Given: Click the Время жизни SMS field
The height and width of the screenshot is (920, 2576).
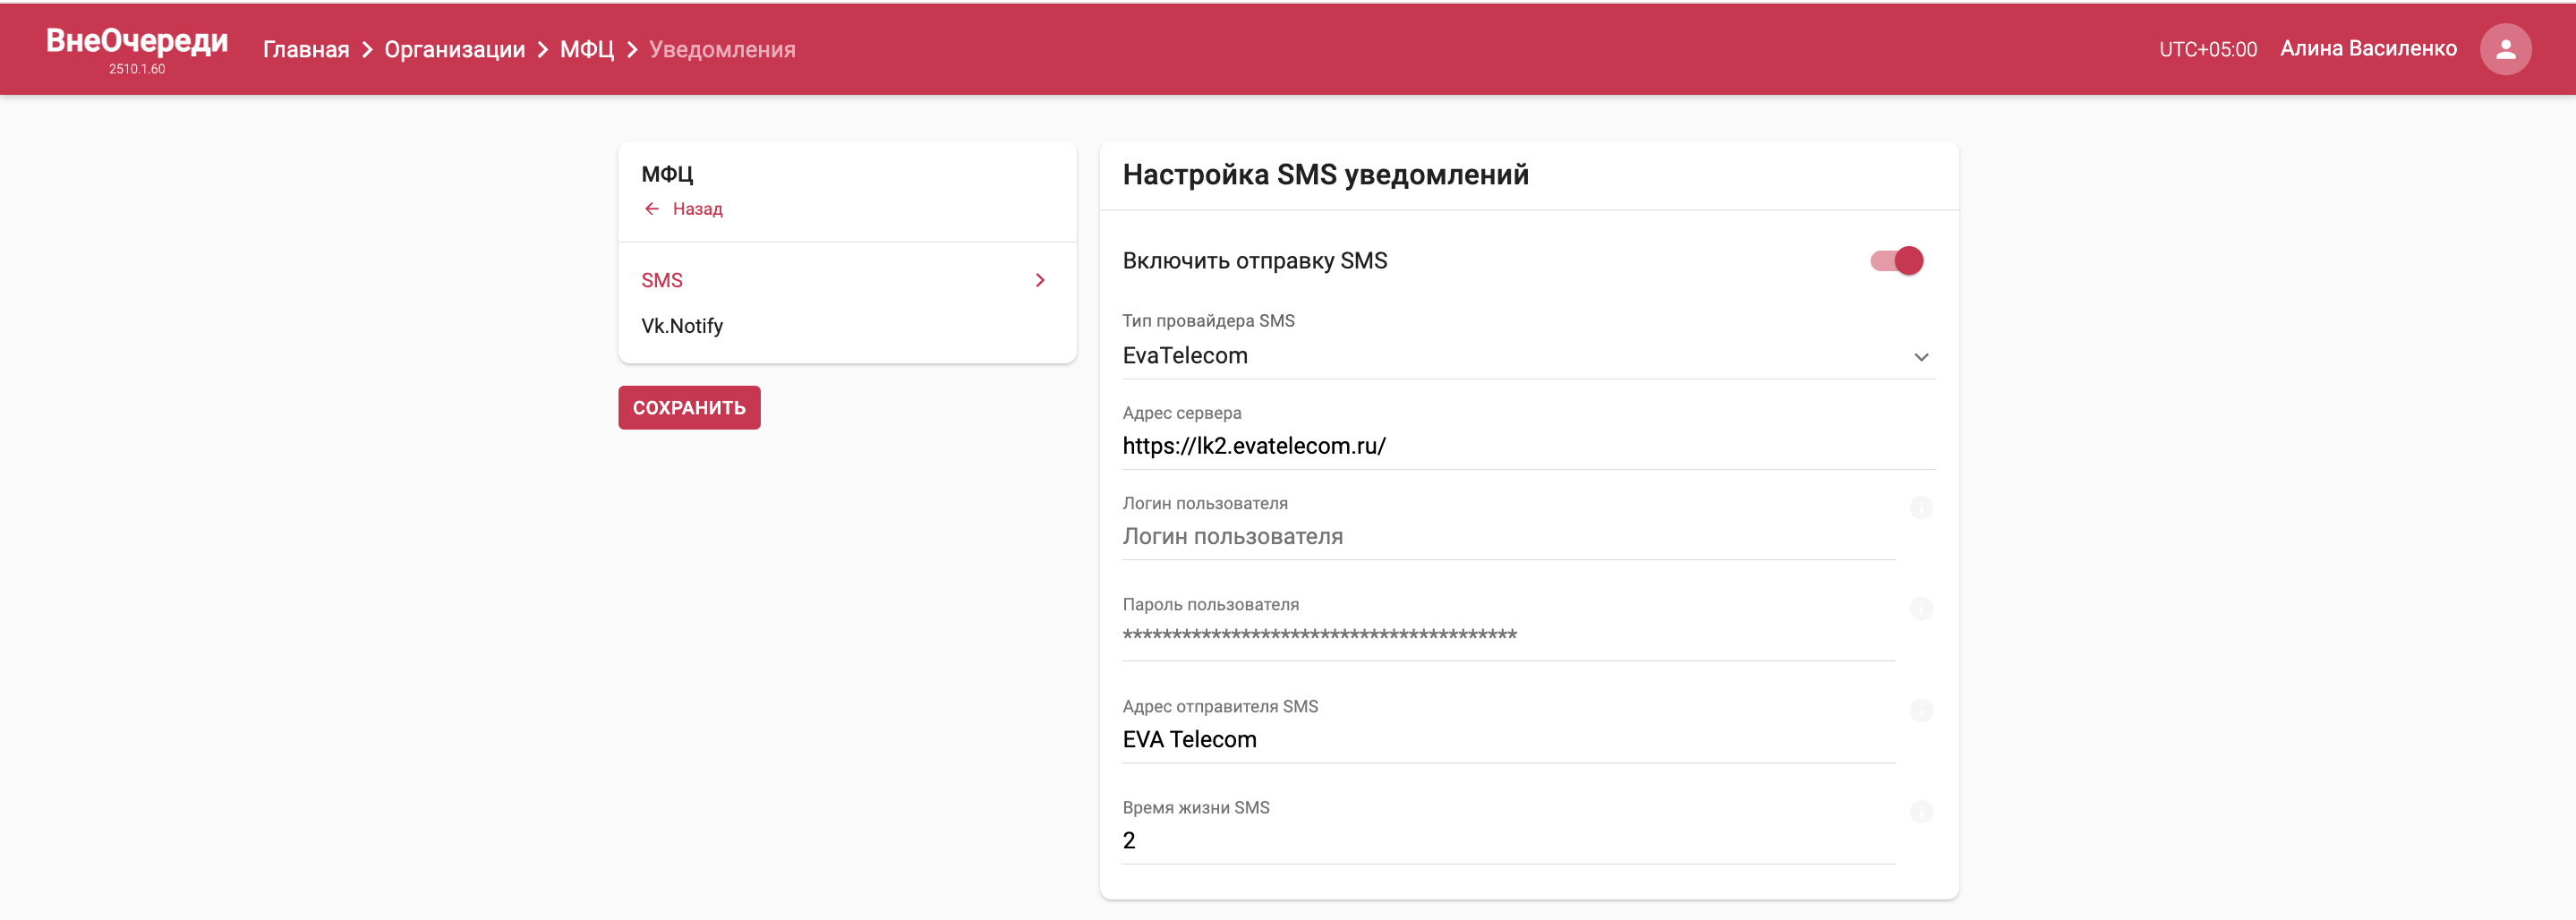Looking at the screenshot, I should (1508, 841).
